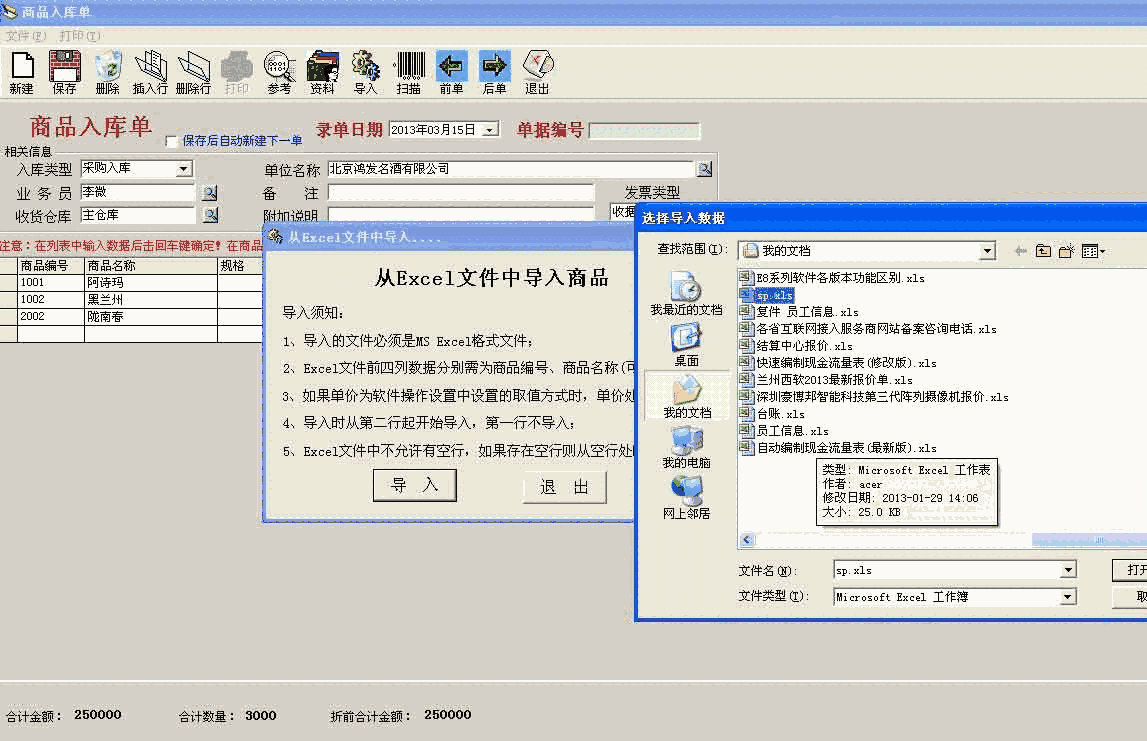
Task: Click the 新建 toolbar icon
Action: tap(22, 70)
